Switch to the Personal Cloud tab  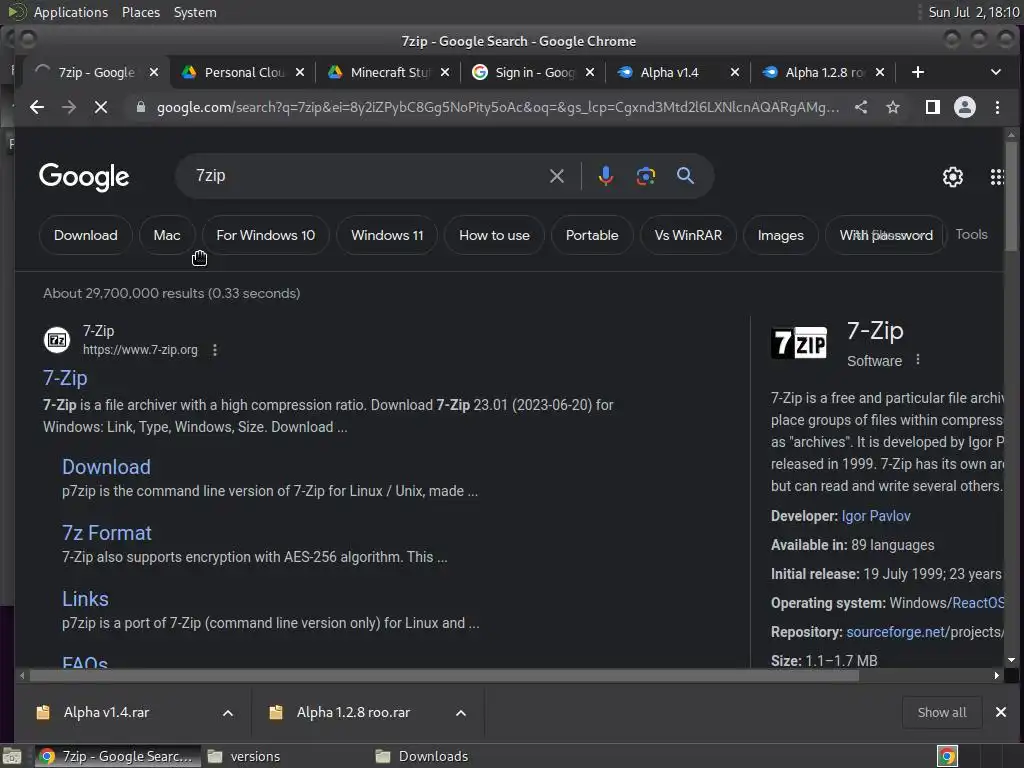(242, 72)
